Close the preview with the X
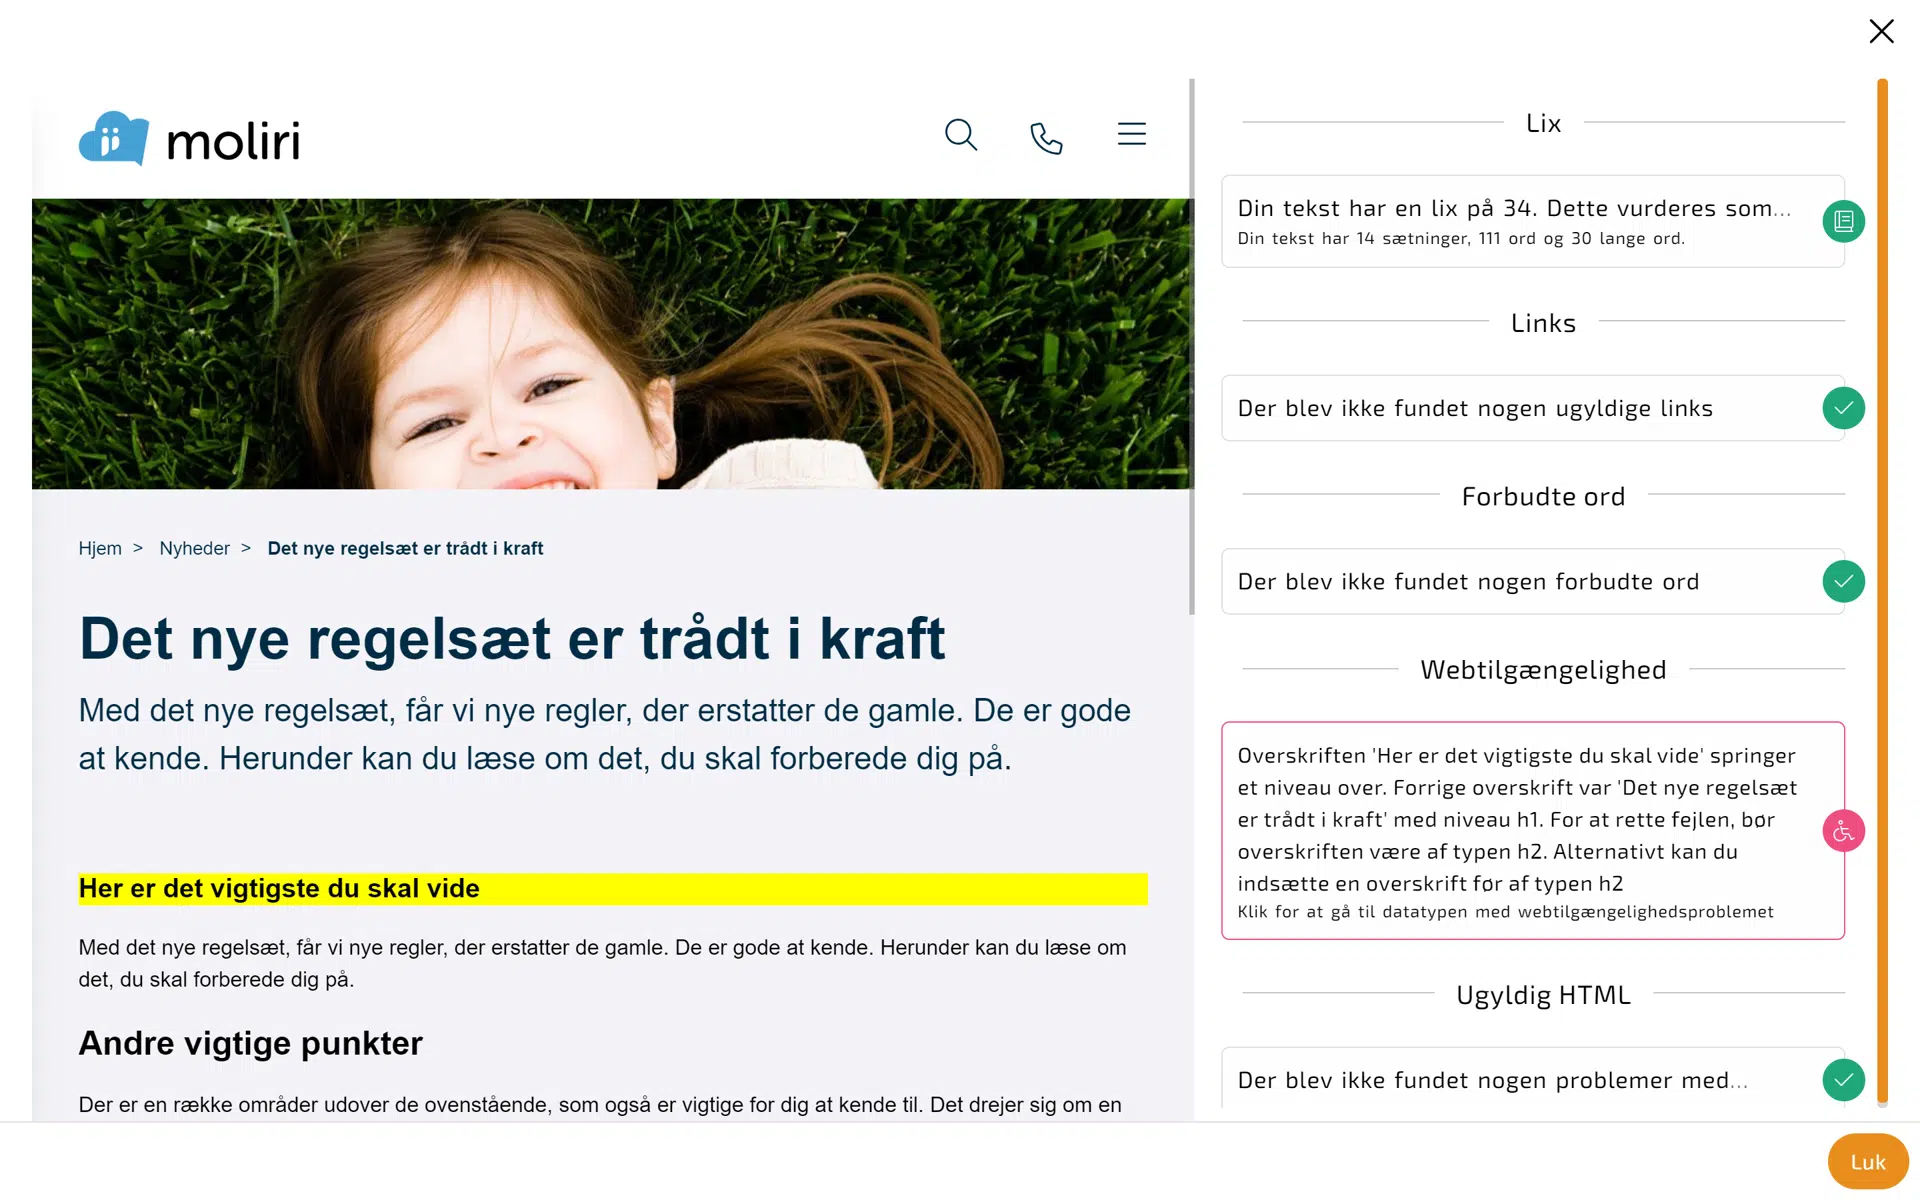 click(x=1881, y=32)
